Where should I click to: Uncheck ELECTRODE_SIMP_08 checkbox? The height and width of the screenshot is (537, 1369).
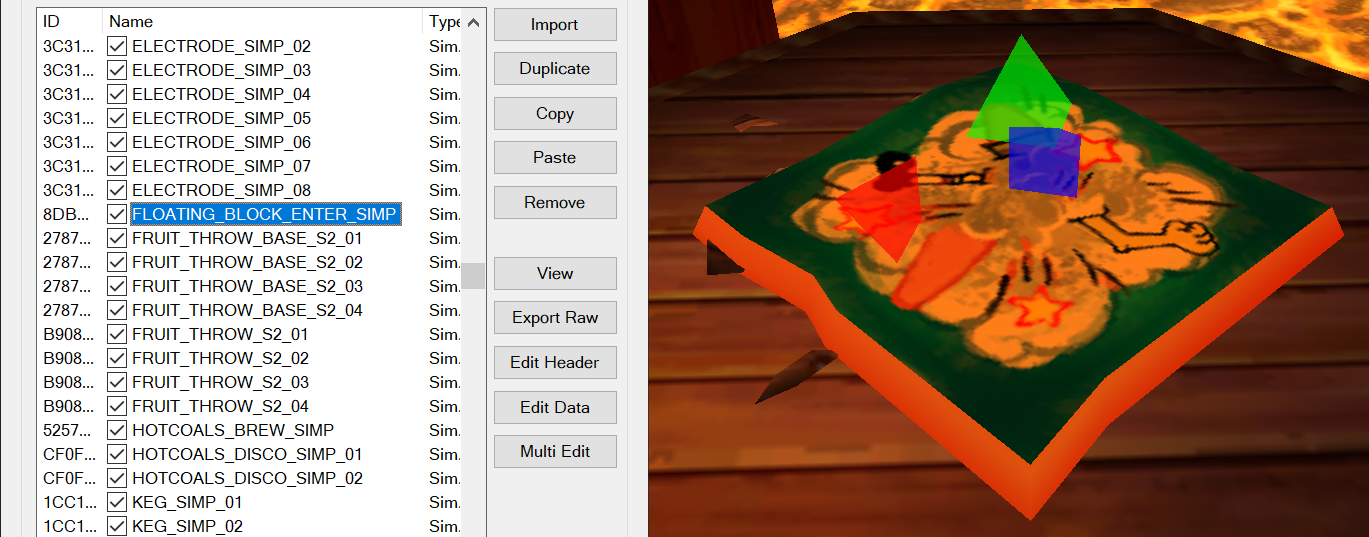117,190
